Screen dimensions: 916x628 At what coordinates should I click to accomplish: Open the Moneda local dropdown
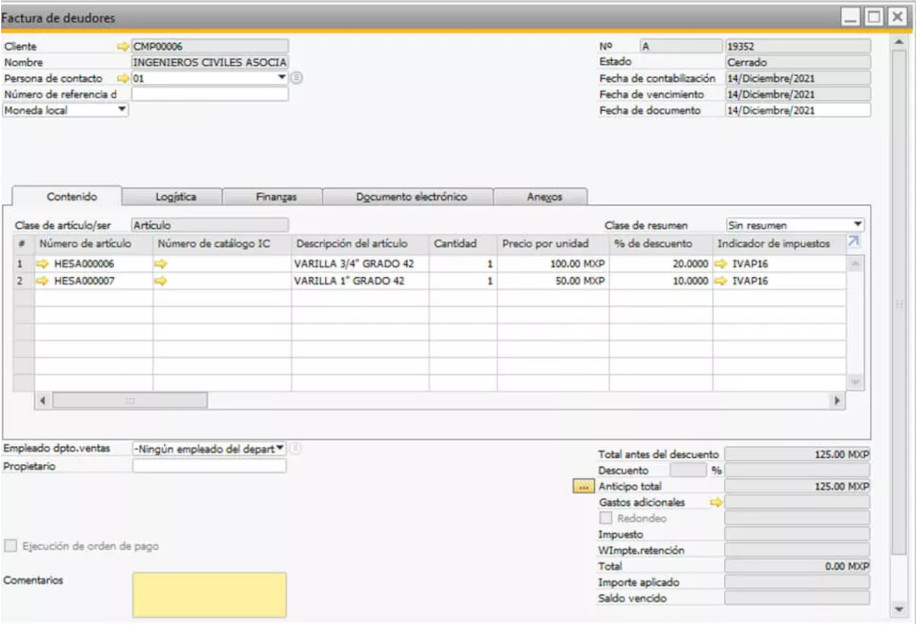coord(122,110)
